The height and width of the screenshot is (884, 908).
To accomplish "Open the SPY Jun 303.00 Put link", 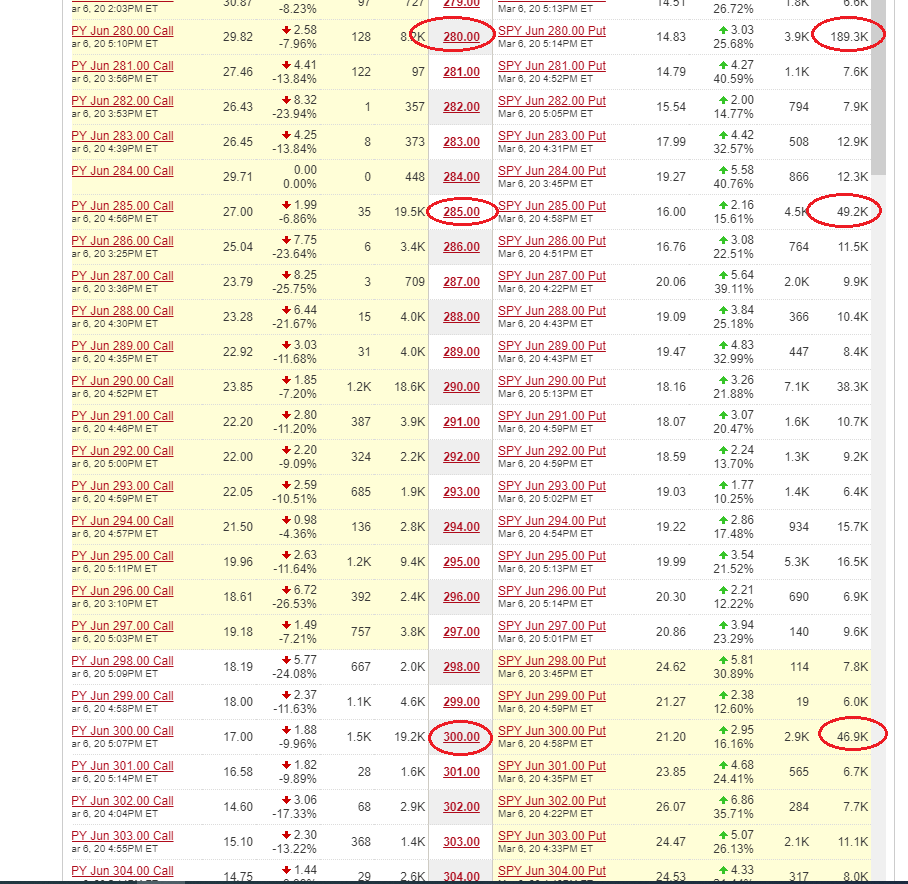I will (552, 835).
